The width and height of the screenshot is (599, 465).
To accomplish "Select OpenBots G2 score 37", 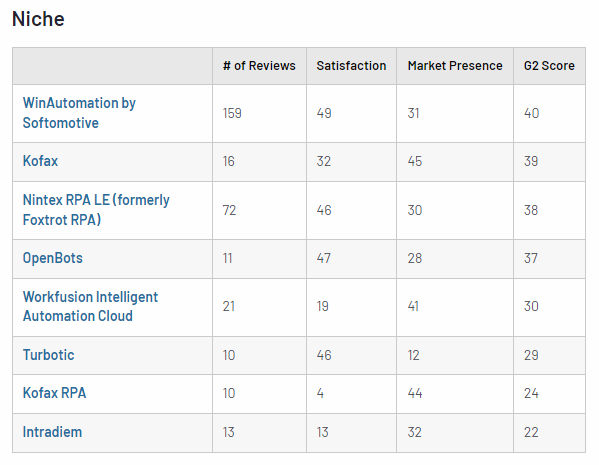I will (531, 258).
